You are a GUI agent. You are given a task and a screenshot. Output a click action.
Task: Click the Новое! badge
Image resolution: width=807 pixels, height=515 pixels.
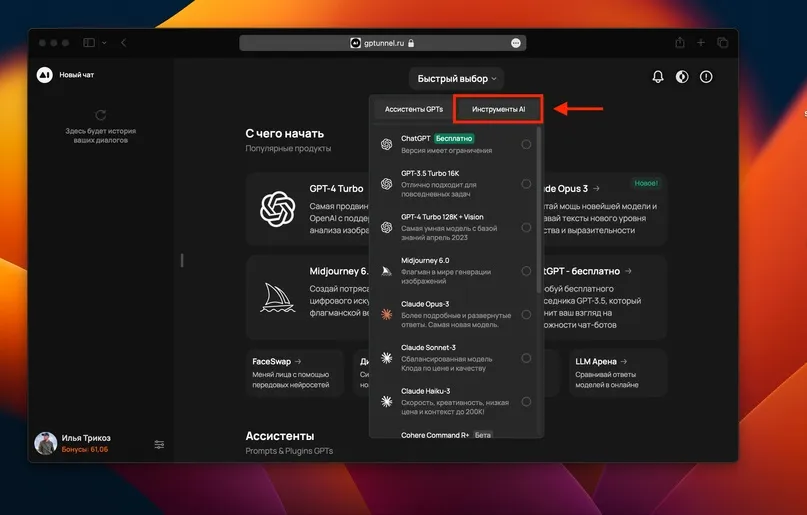pyautogui.click(x=646, y=183)
